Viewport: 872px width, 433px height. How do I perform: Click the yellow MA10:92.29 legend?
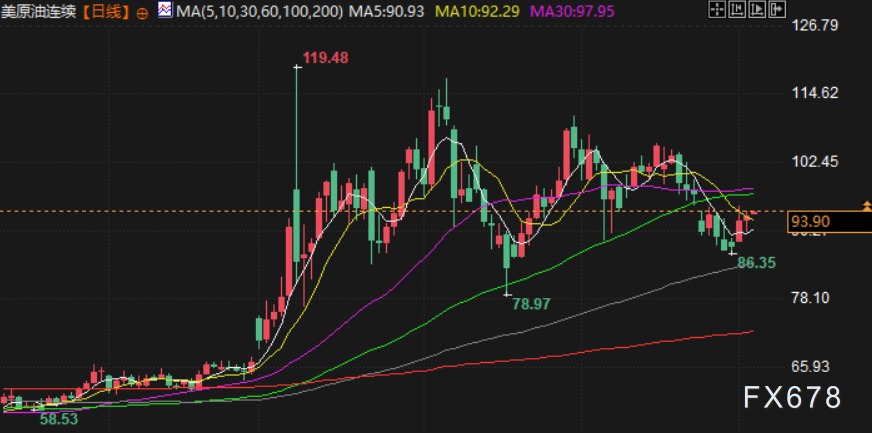478,11
